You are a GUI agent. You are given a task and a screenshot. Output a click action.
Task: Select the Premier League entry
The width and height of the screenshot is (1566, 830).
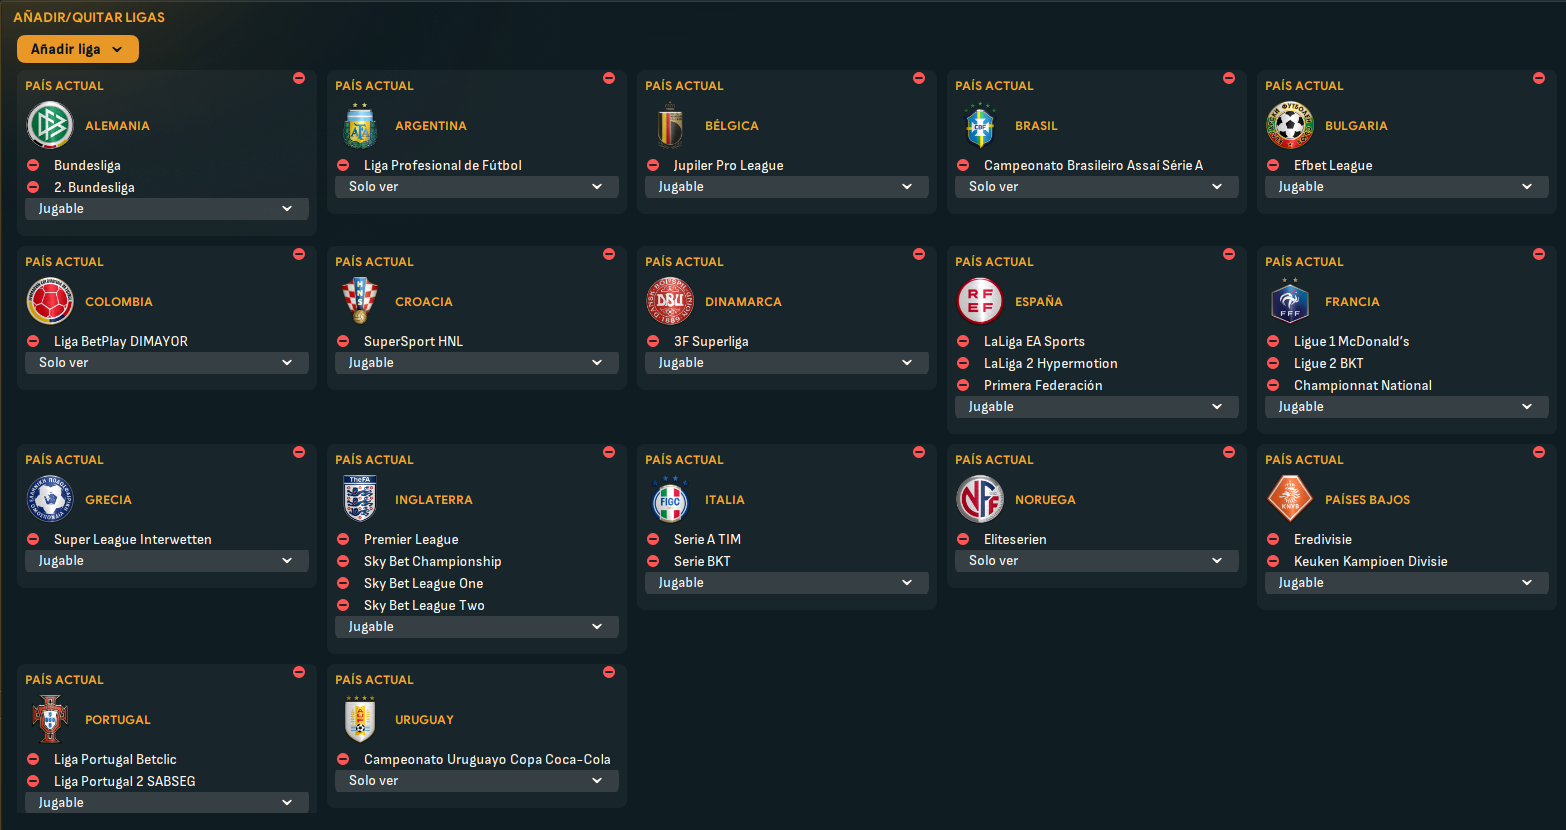tap(411, 540)
